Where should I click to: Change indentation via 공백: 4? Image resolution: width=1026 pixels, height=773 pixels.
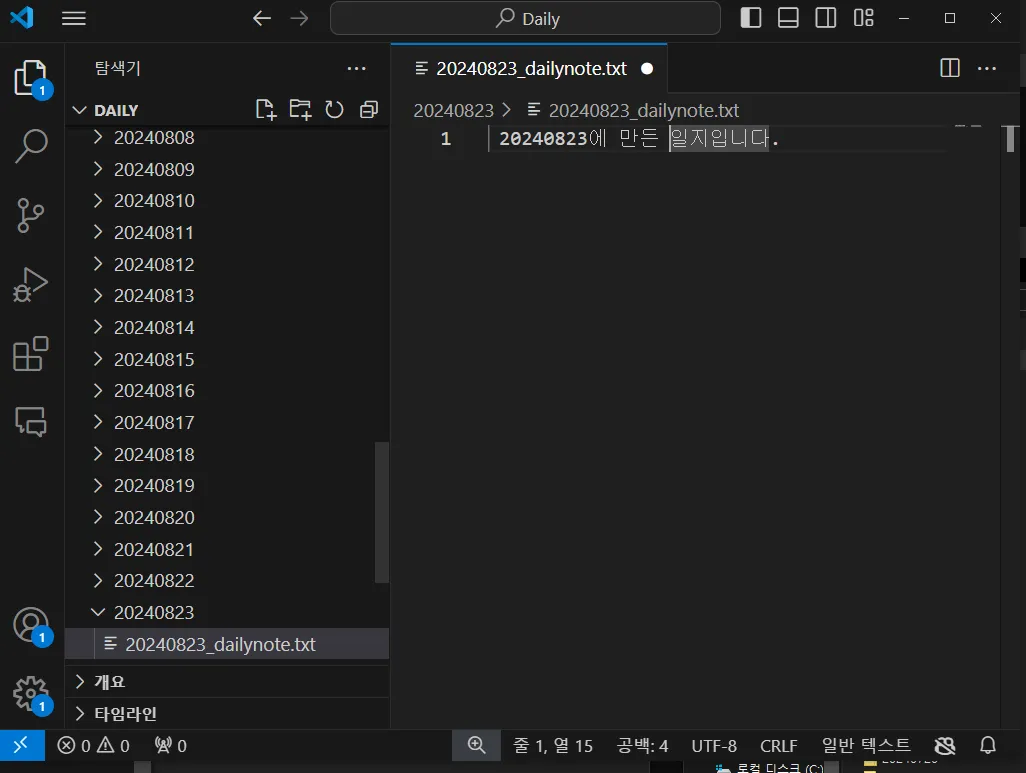643,746
